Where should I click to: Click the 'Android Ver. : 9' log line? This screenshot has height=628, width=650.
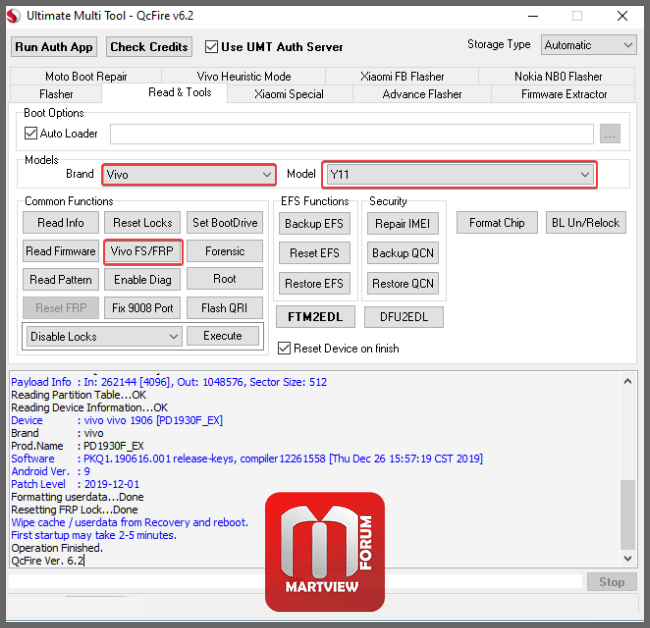coord(51,472)
